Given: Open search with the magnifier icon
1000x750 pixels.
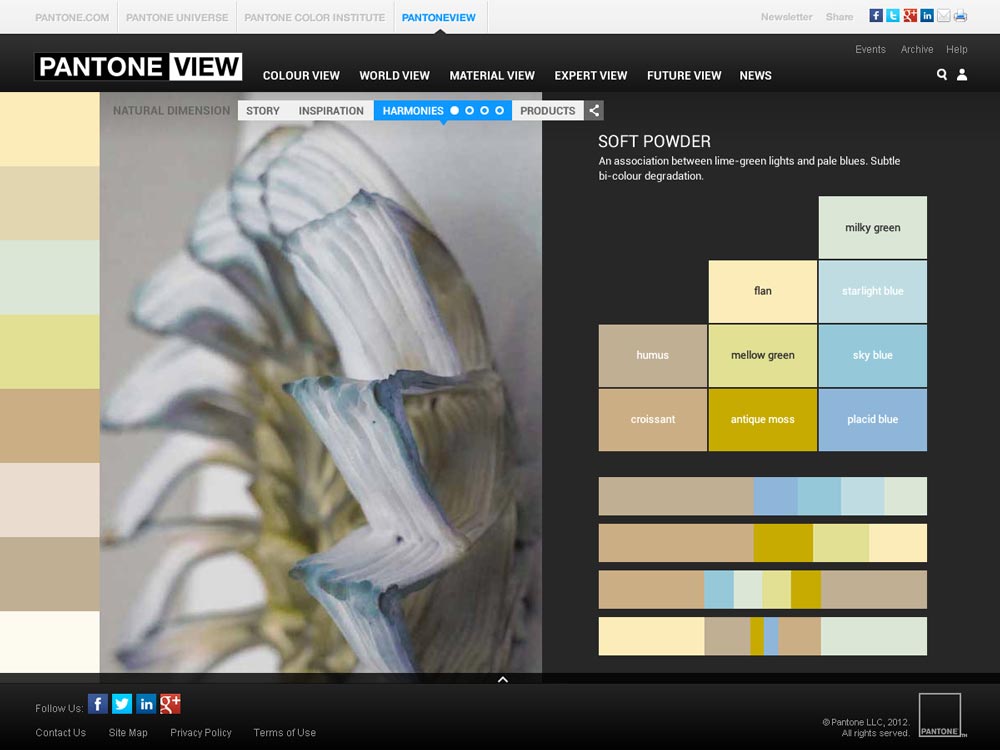Looking at the screenshot, I should tap(941, 75).
